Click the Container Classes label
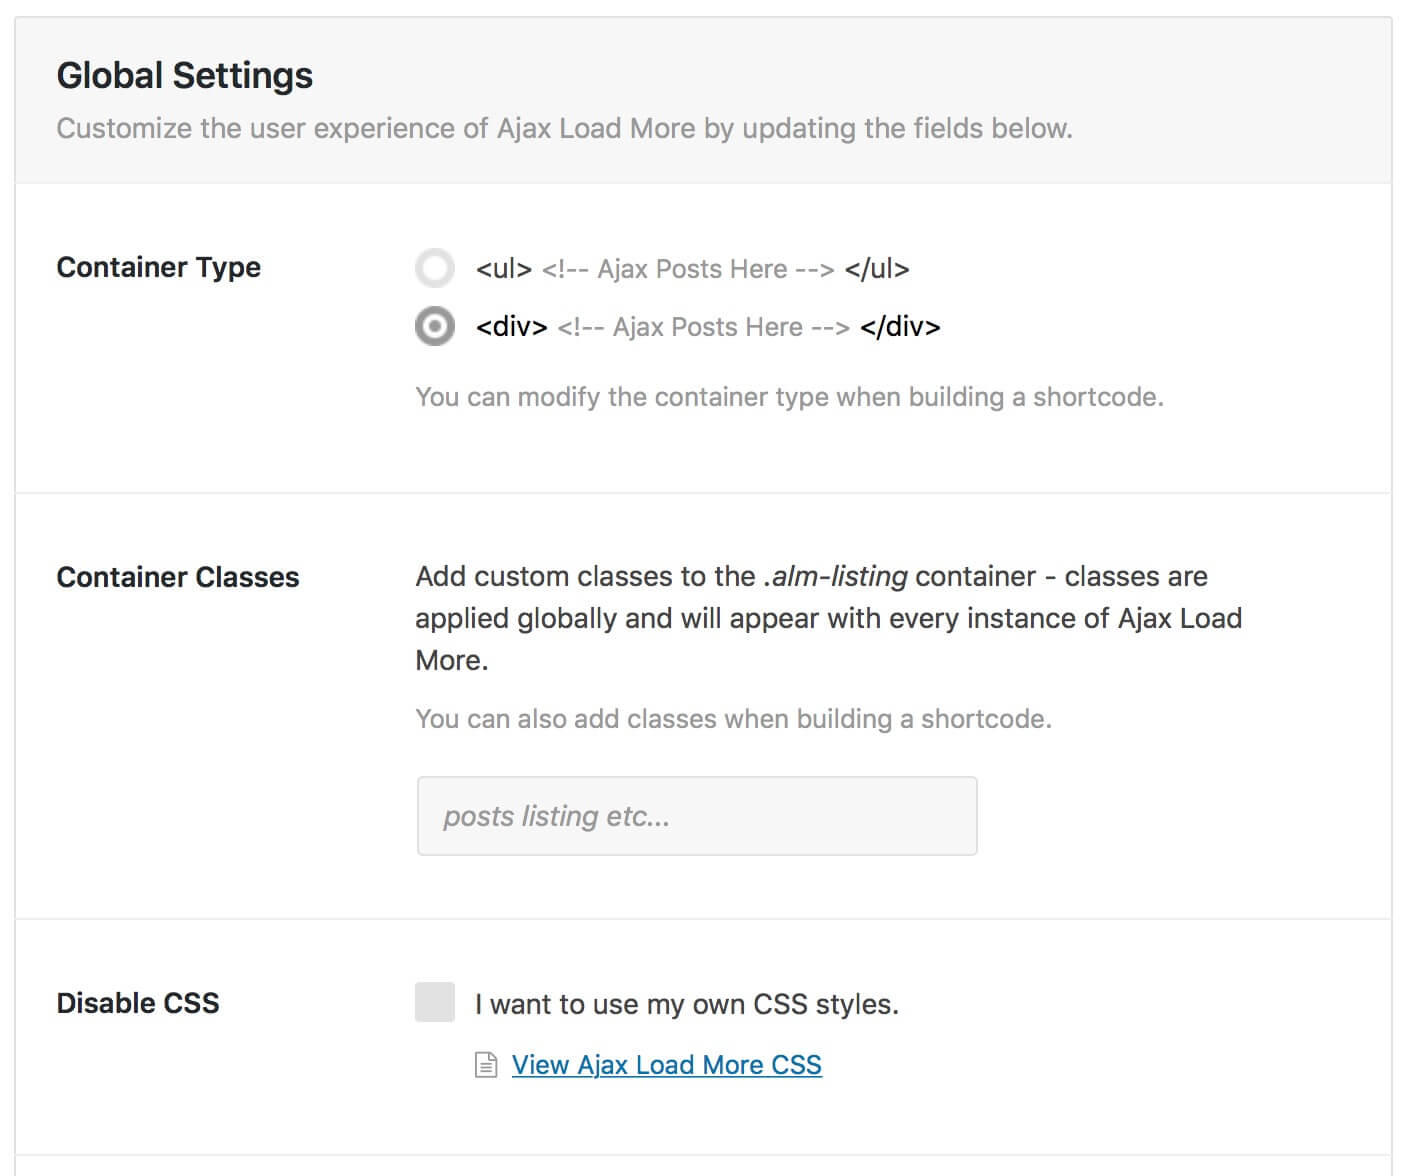This screenshot has width=1414, height=1176. click(178, 577)
